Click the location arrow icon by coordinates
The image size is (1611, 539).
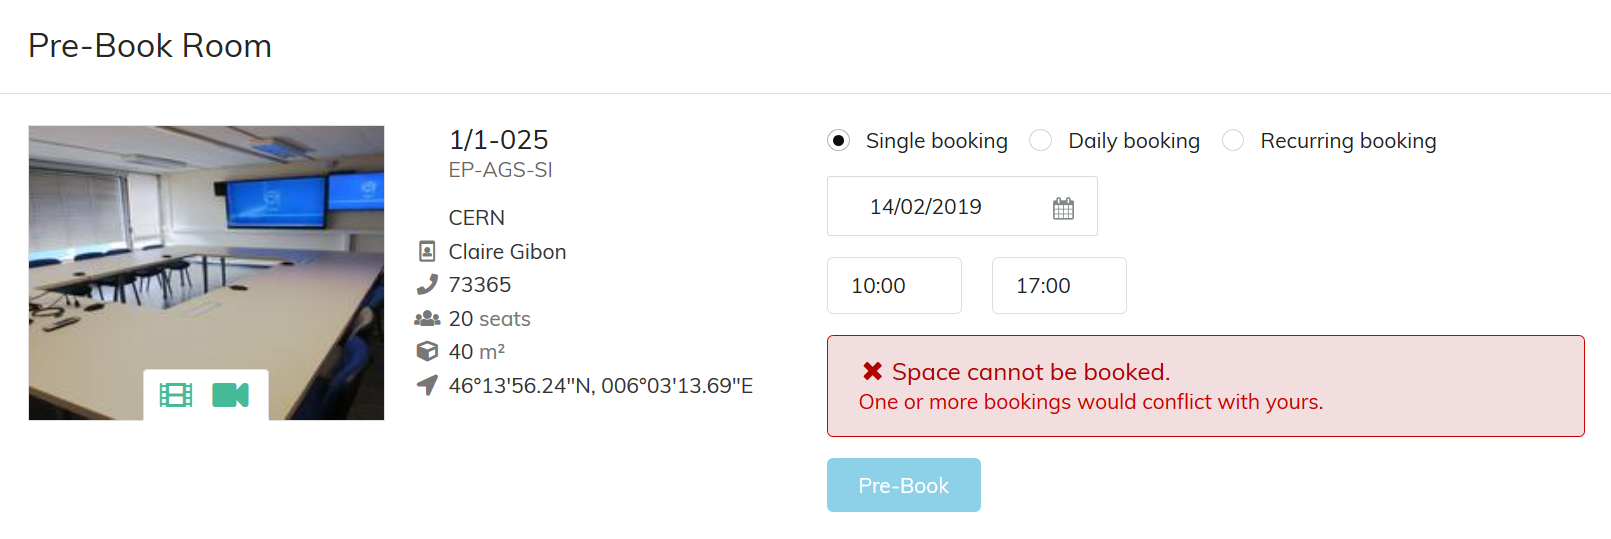pos(427,385)
